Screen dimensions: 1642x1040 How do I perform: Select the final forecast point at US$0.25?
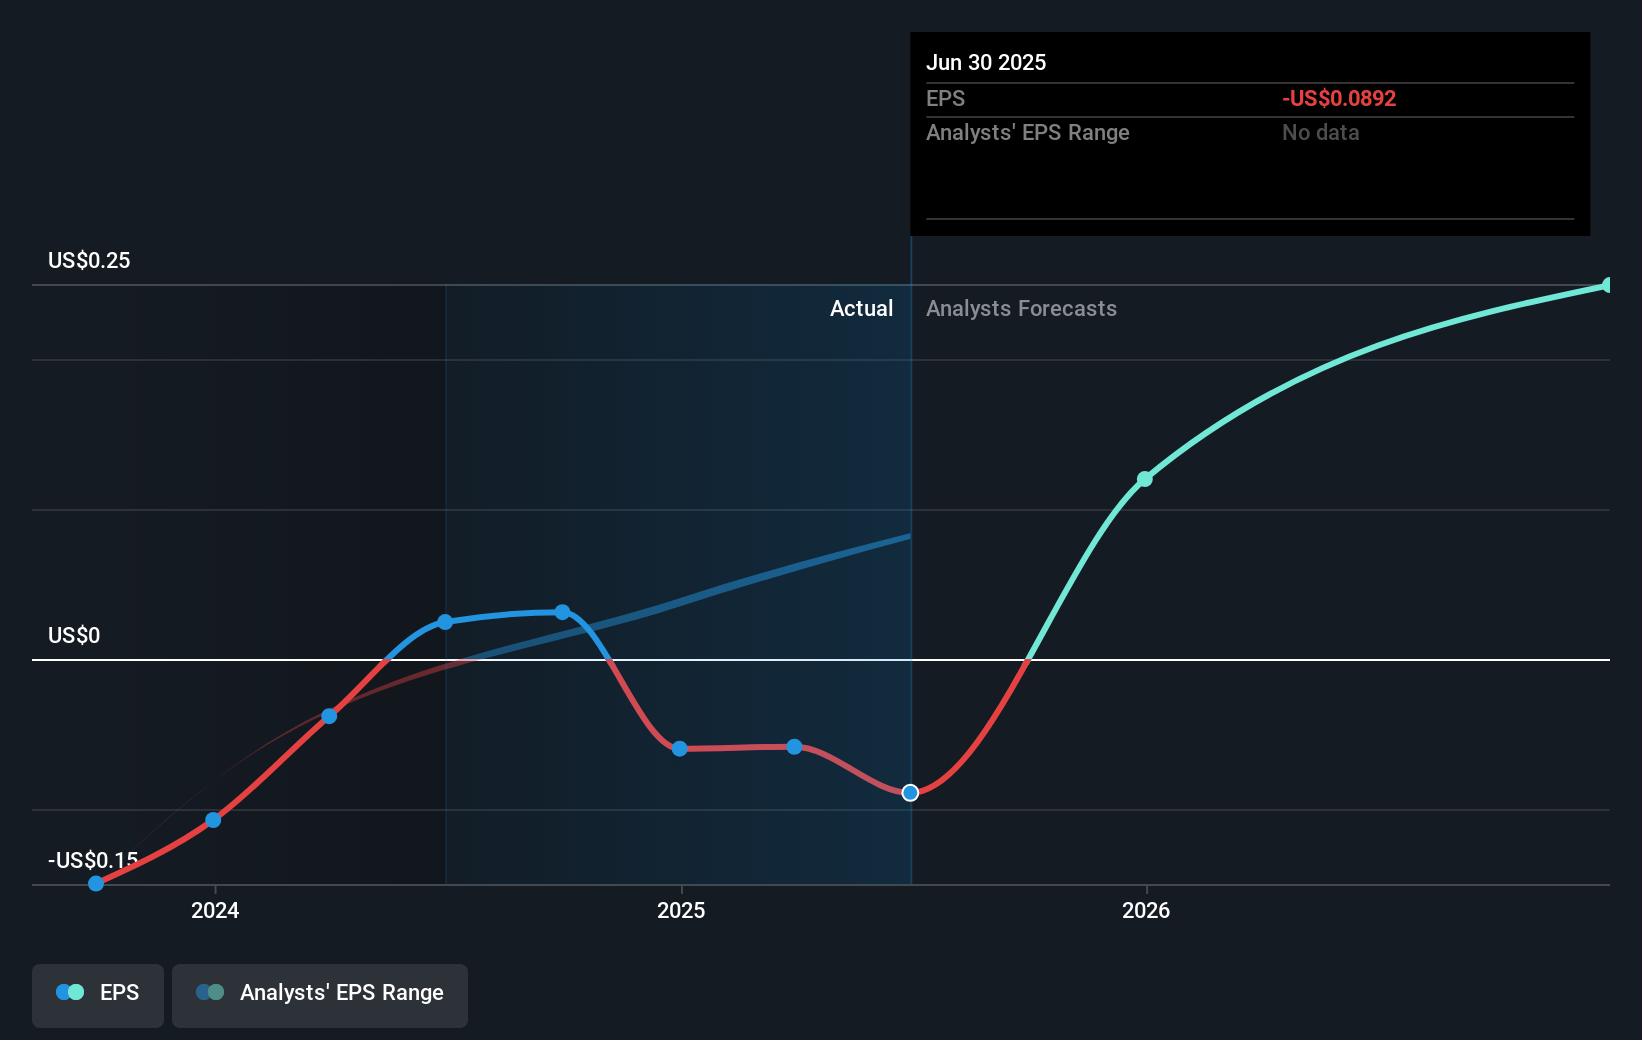tap(1608, 285)
